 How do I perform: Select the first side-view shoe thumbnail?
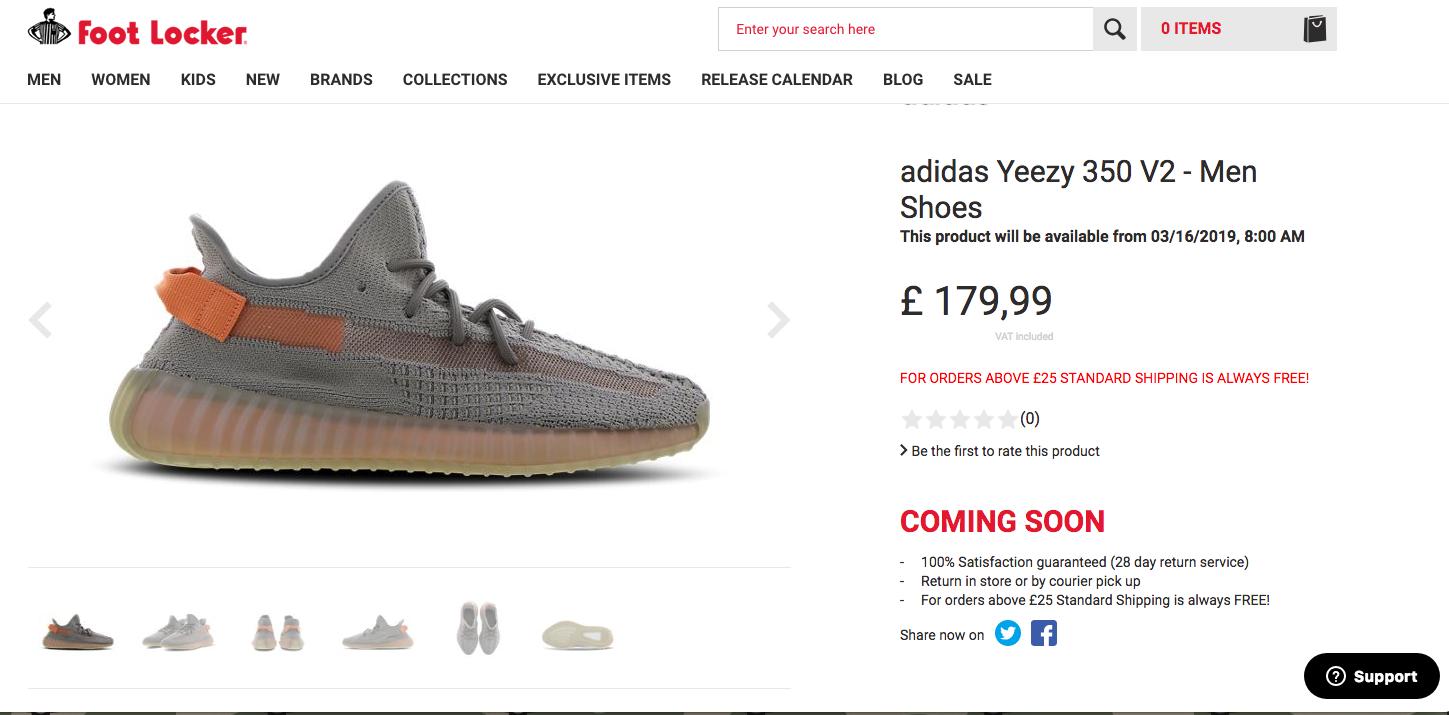(78, 632)
